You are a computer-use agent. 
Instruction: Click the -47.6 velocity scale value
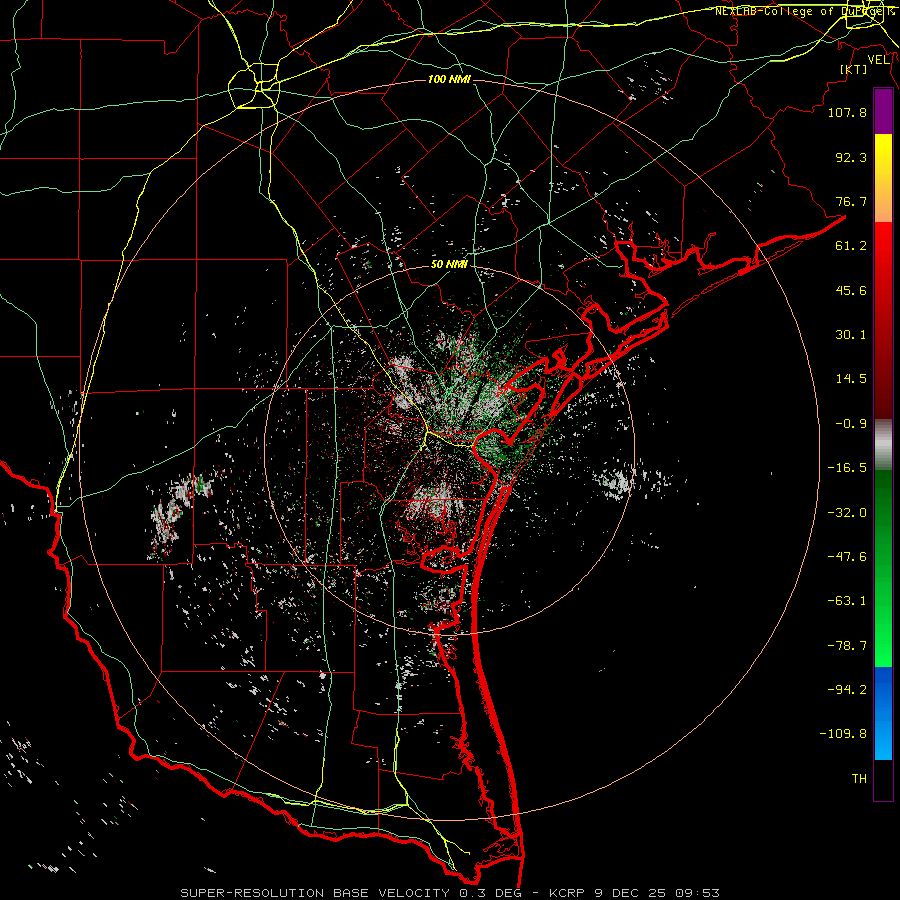coord(847,557)
